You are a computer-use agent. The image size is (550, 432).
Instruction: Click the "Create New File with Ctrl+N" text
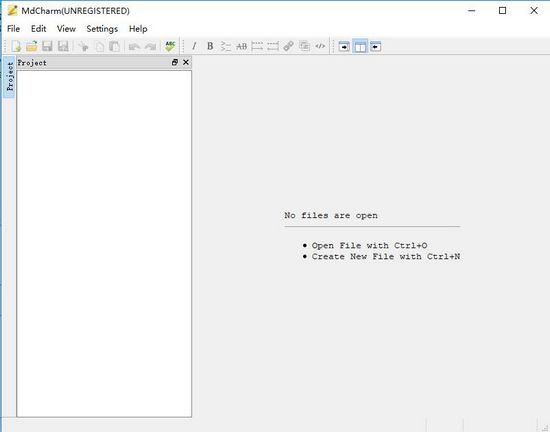386,257
